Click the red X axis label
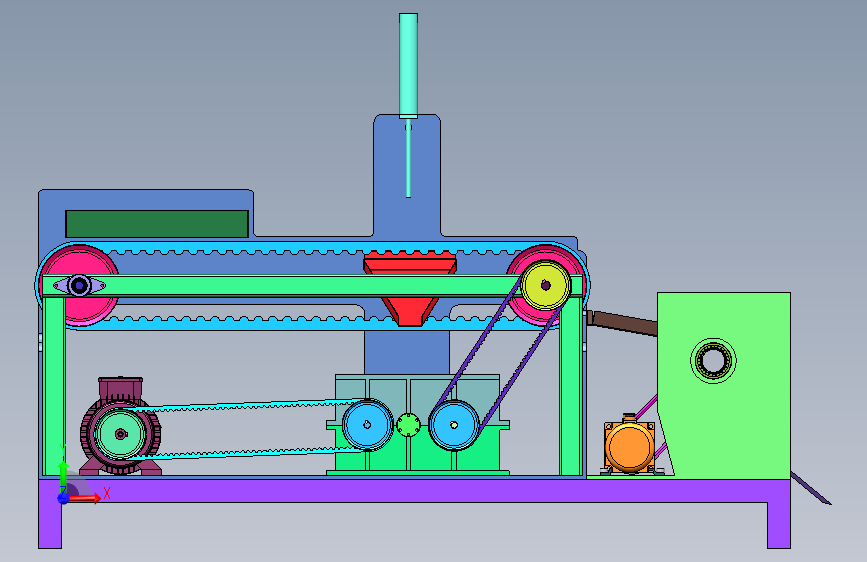This screenshot has width=867, height=562. tap(107, 493)
